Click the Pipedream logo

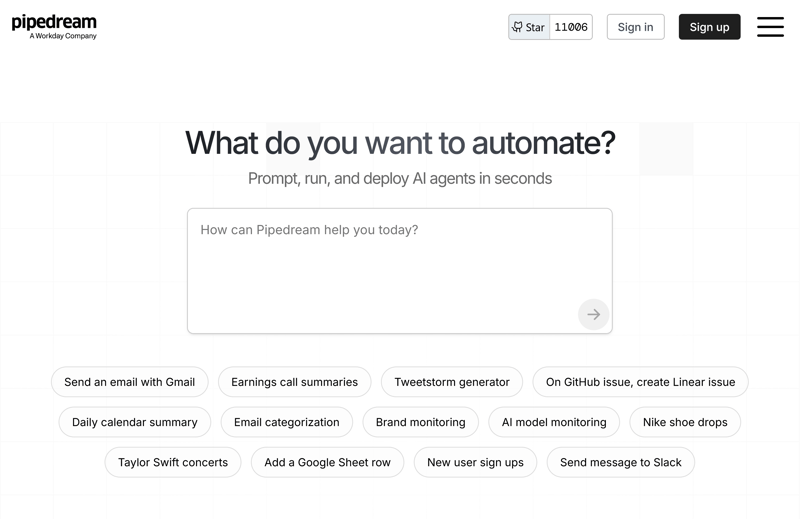(54, 26)
